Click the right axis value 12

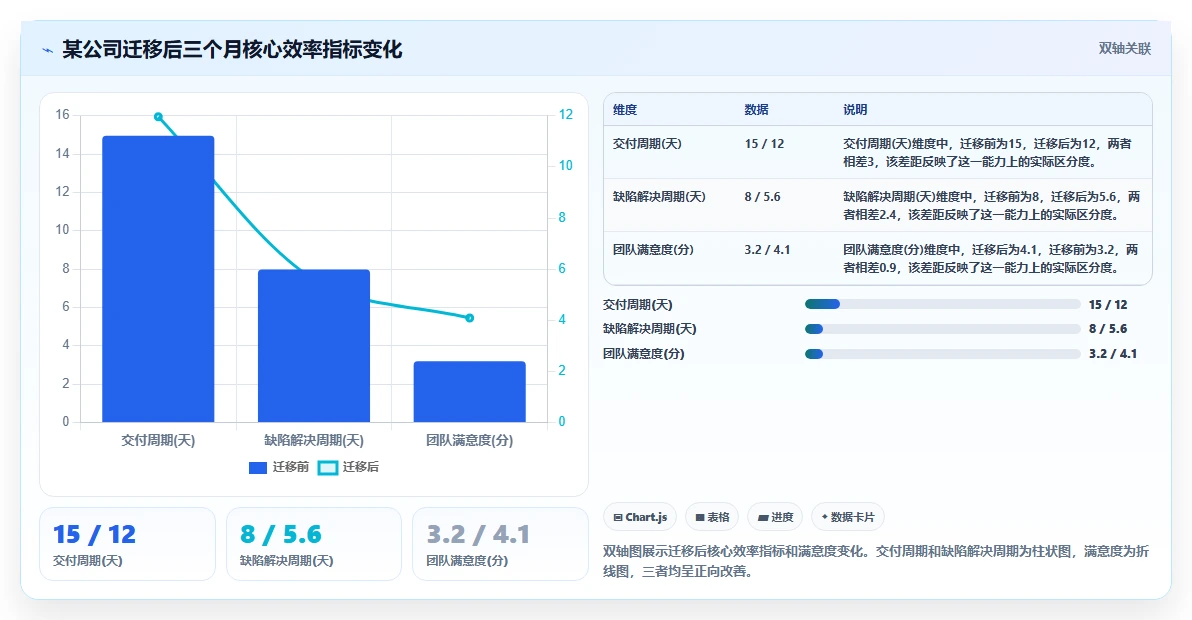point(566,115)
